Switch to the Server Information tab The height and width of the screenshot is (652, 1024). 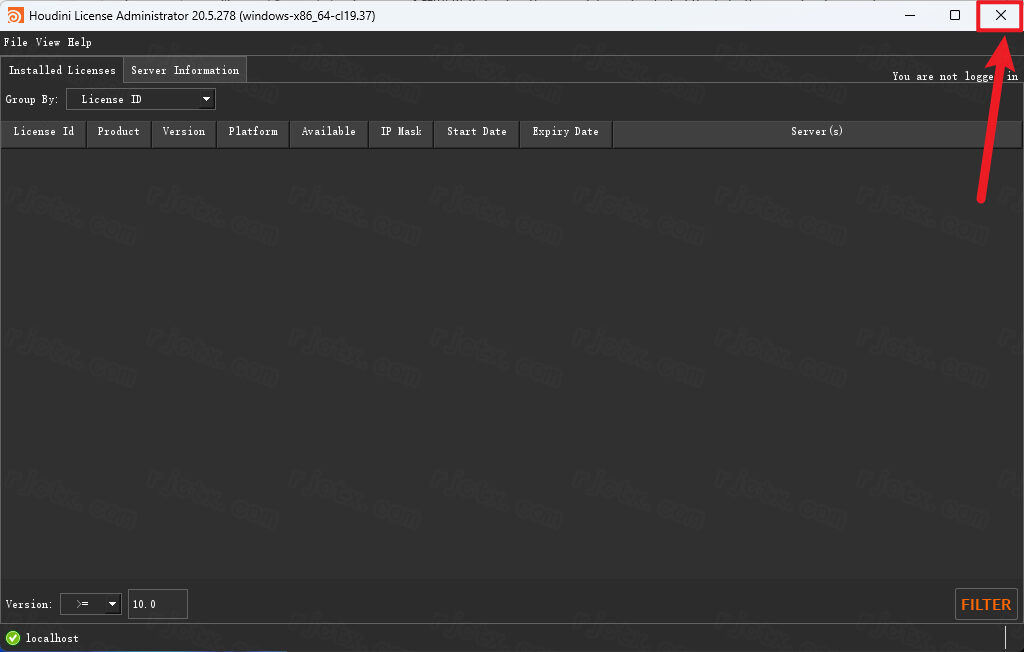185,70
